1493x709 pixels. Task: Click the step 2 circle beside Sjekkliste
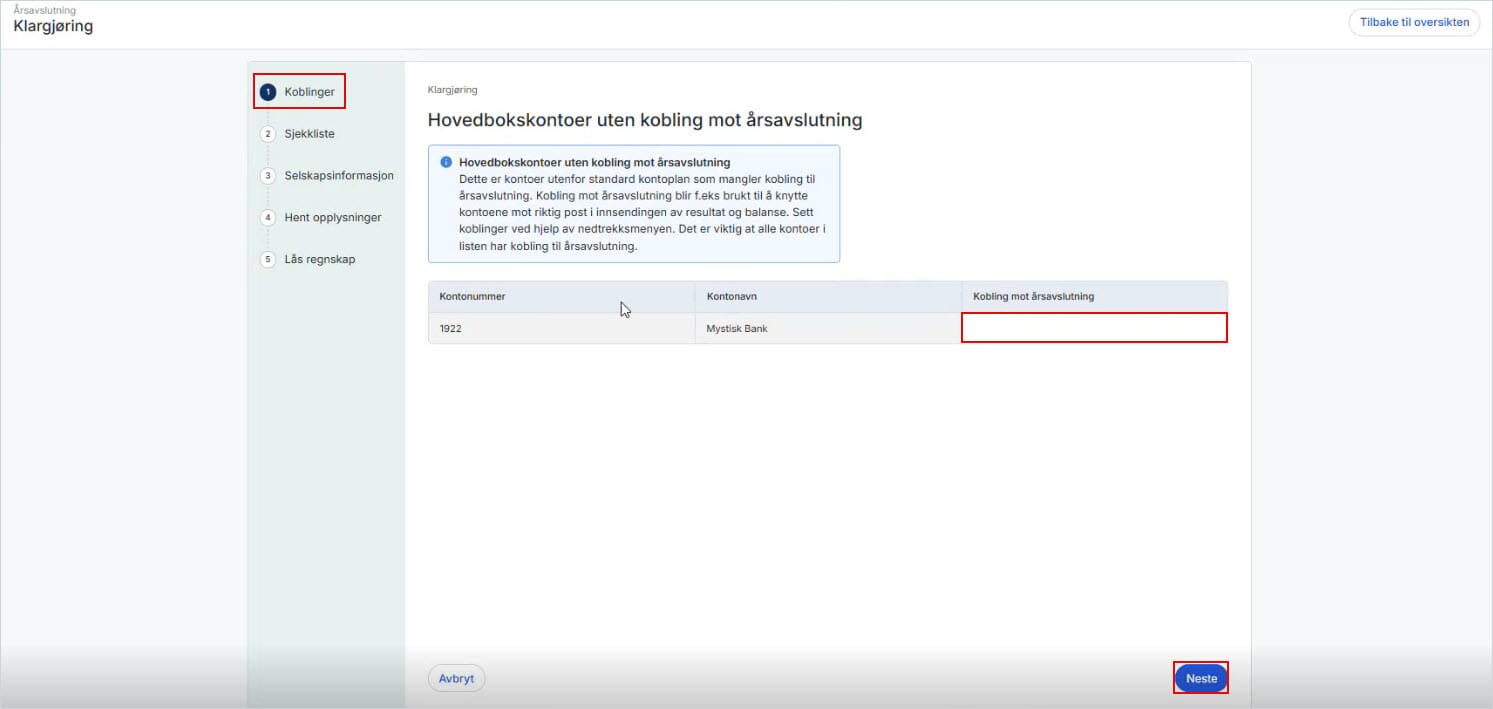click(267, 133)
